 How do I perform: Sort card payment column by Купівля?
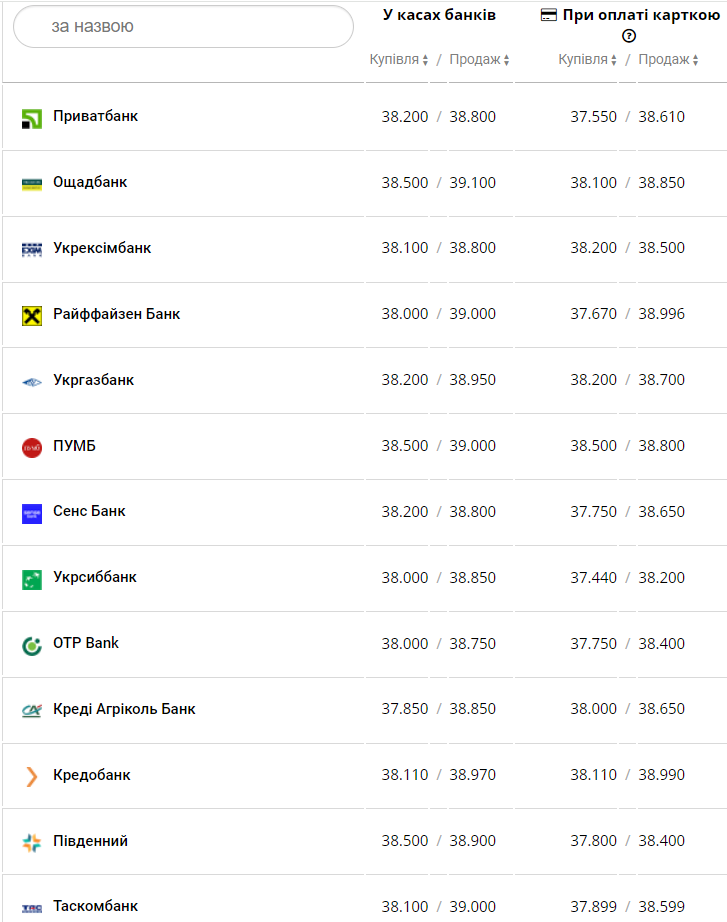[x=588, y=60]
